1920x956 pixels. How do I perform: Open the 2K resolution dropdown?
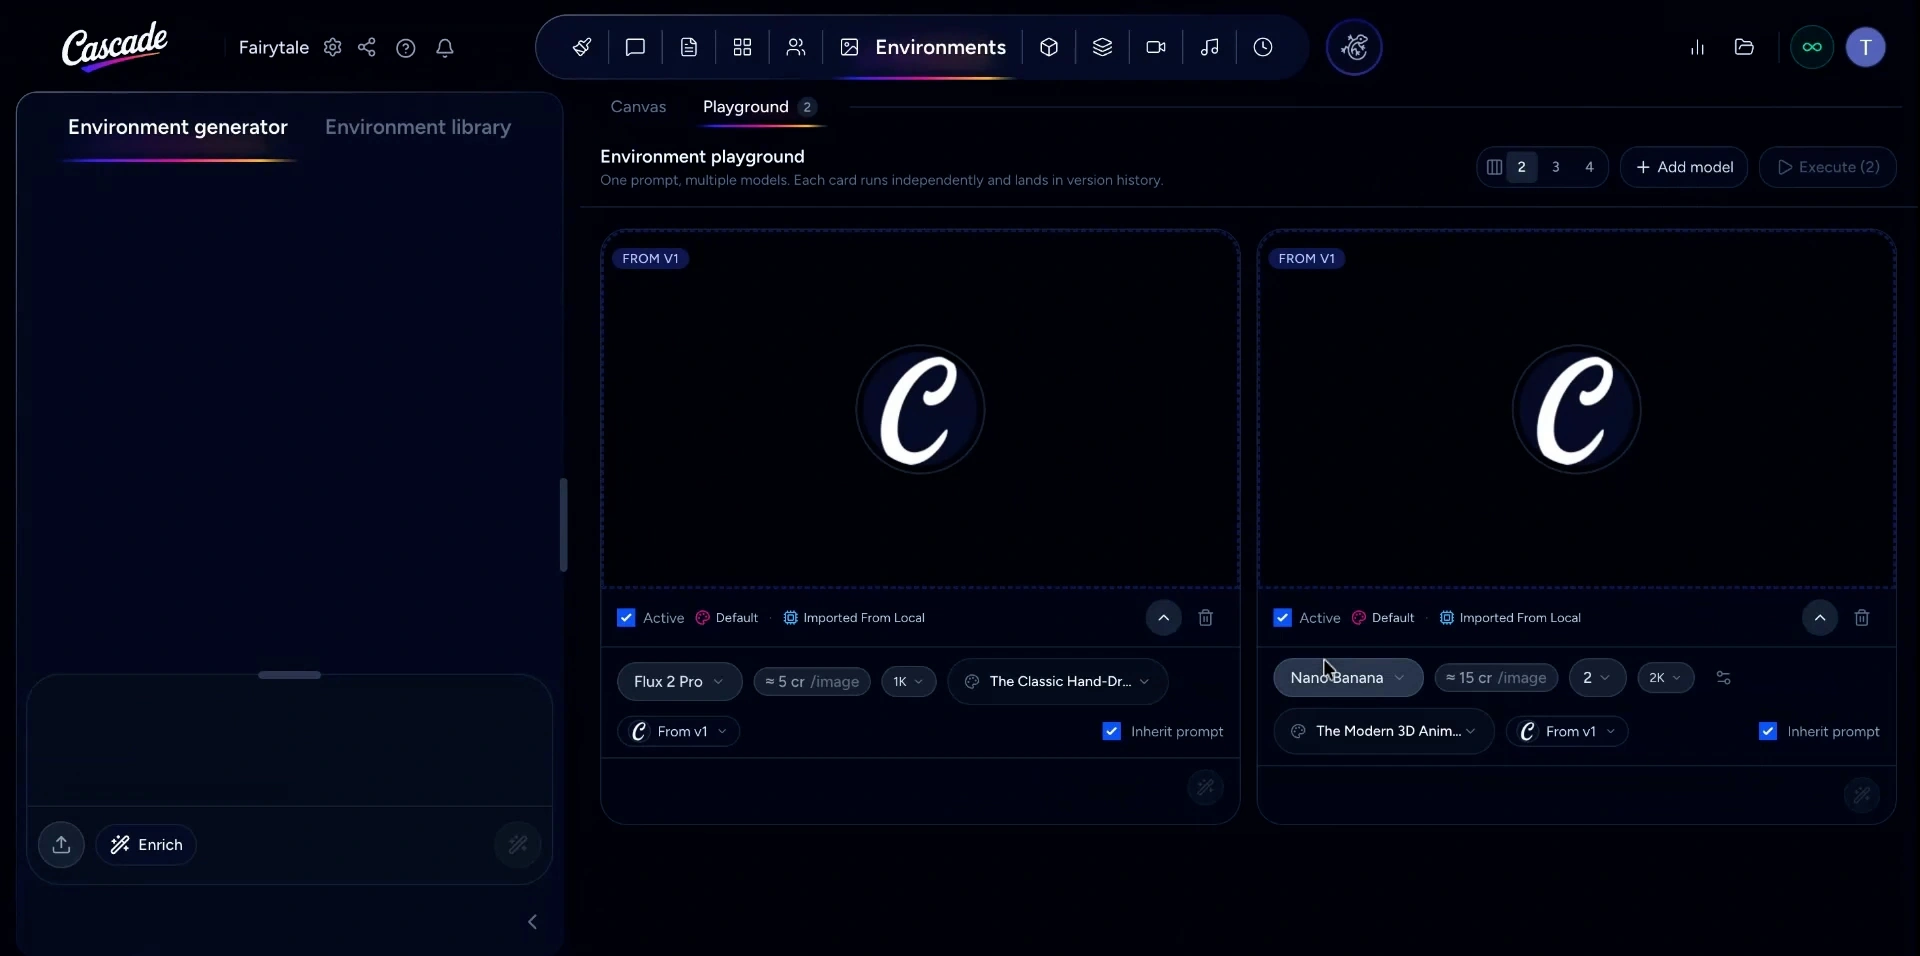point(1666,678)
